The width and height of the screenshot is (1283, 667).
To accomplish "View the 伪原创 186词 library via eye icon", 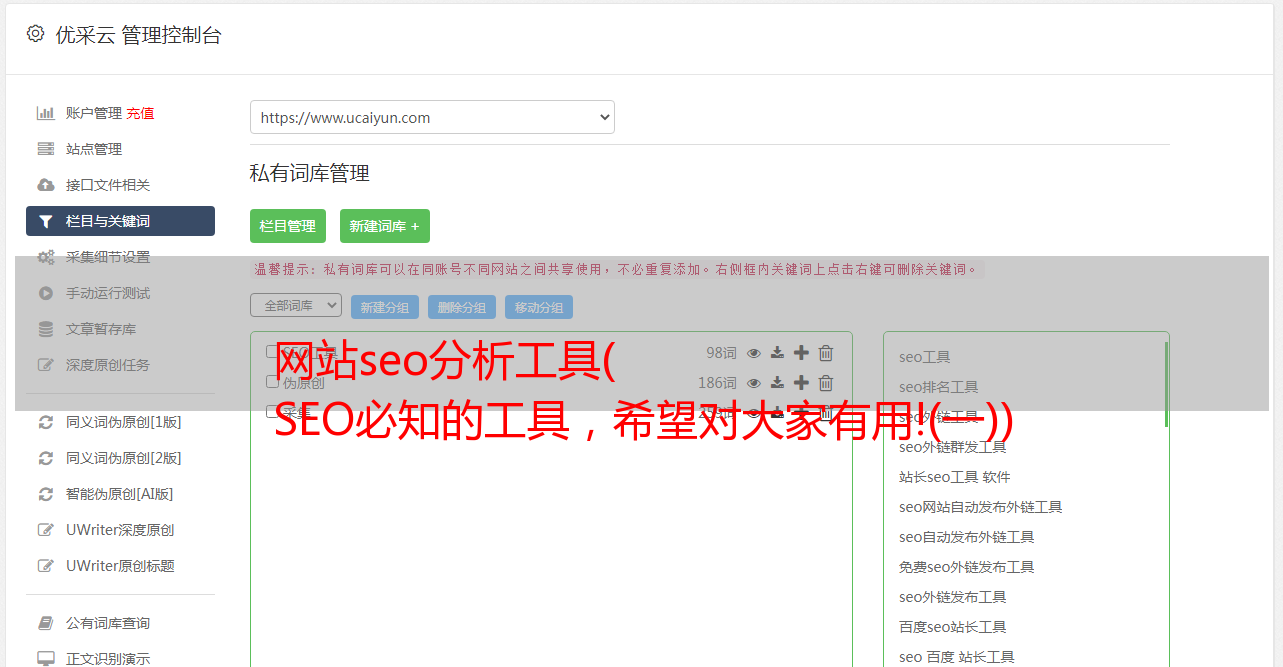I will [x=754, y=383].
